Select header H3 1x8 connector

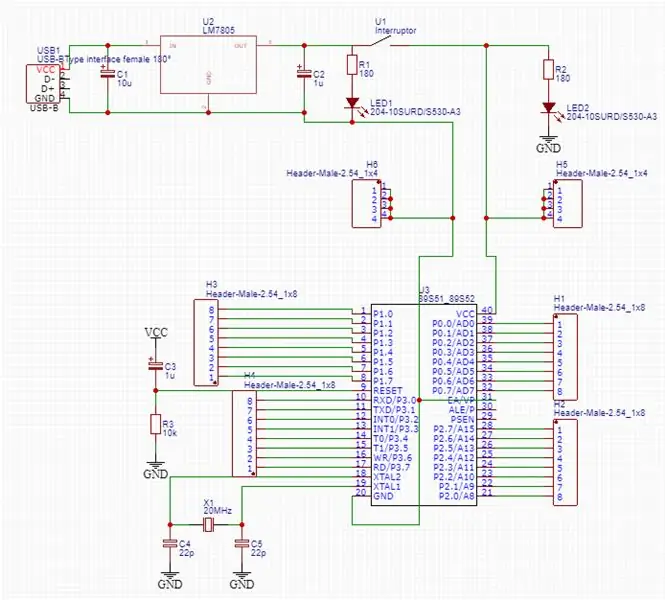point(207,343)
